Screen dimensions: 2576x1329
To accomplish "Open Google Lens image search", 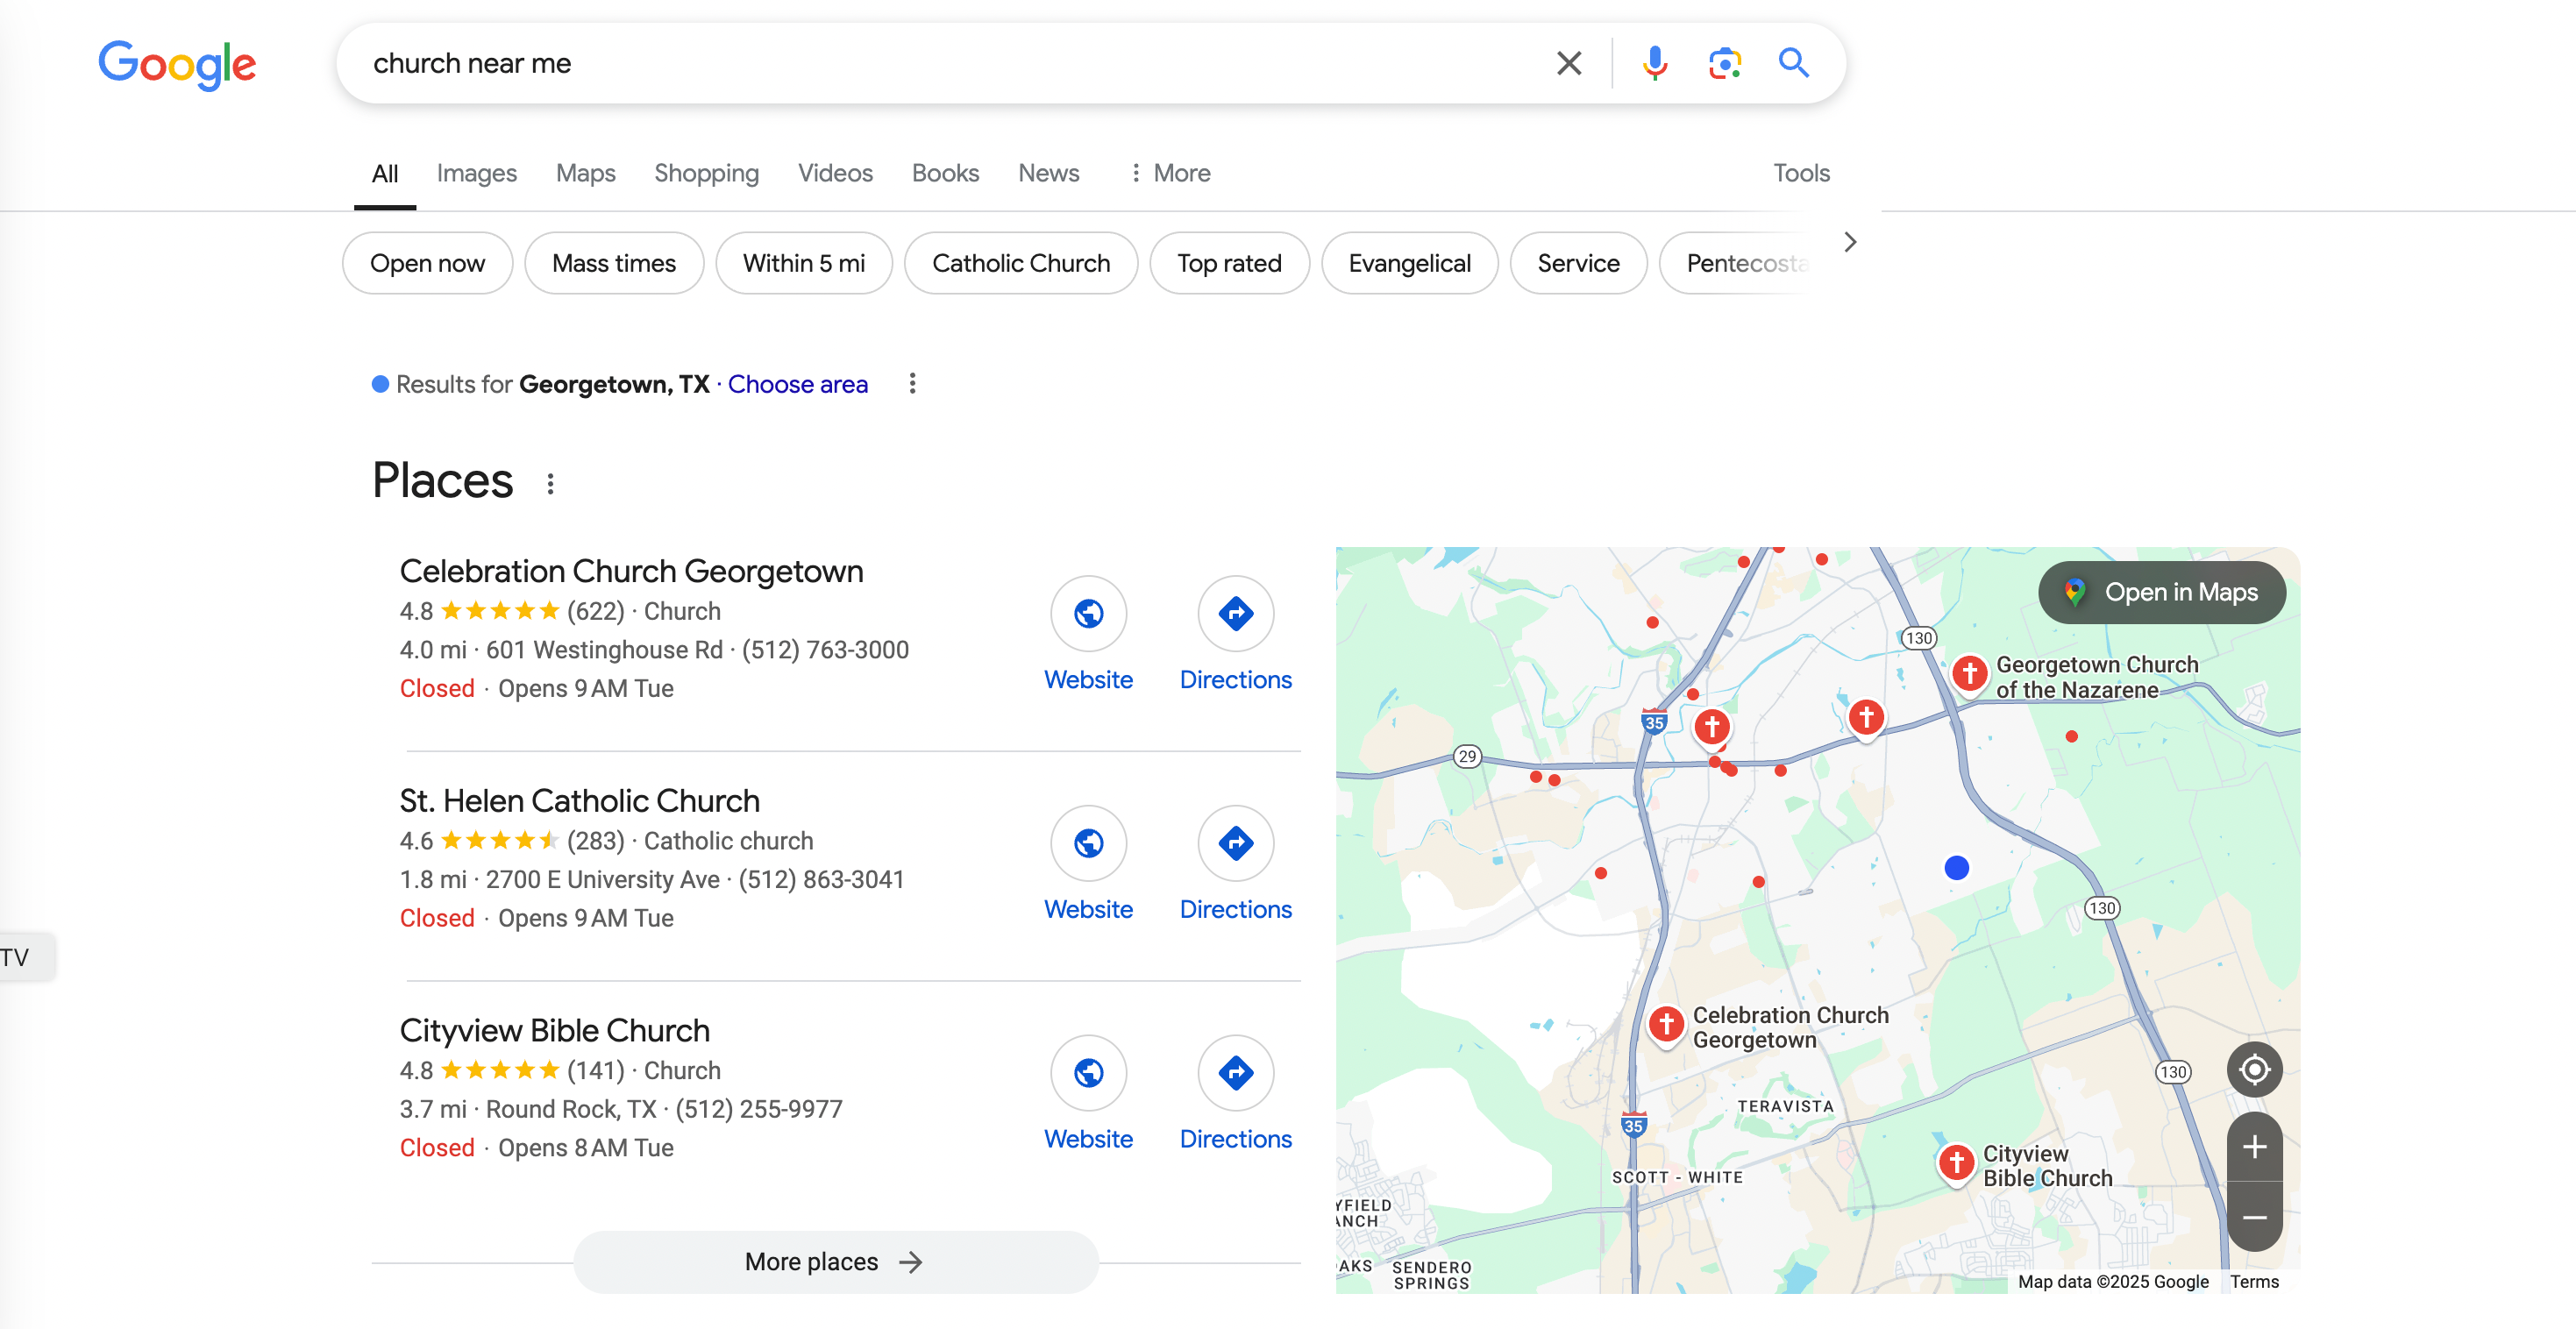I will pos(1725,63).
